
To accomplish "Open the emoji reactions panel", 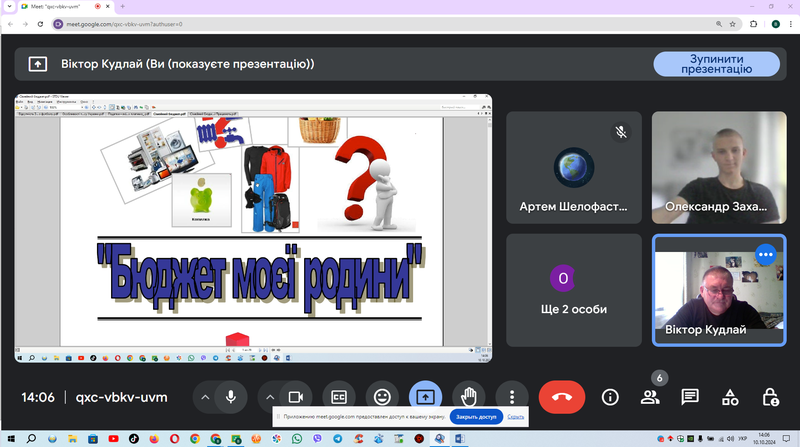I will [382, 397].
